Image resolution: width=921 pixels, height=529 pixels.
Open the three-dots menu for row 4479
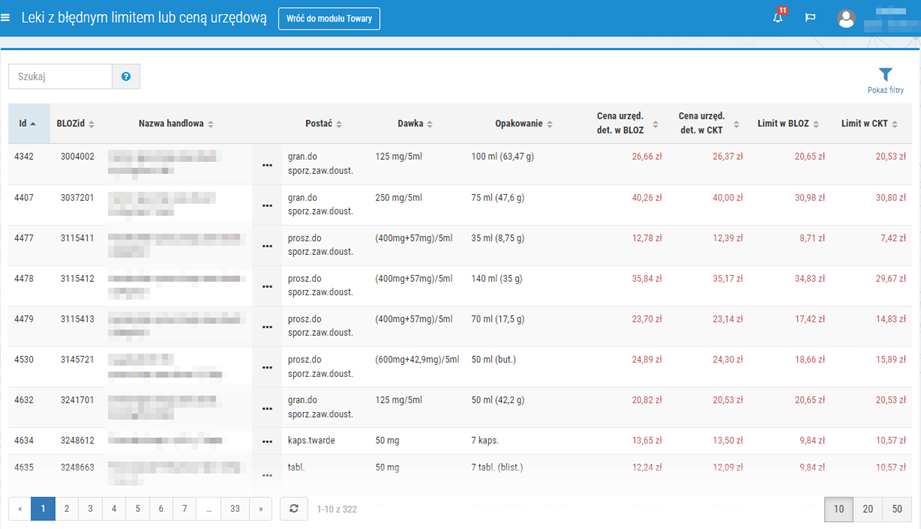click(x=267, y=327)
